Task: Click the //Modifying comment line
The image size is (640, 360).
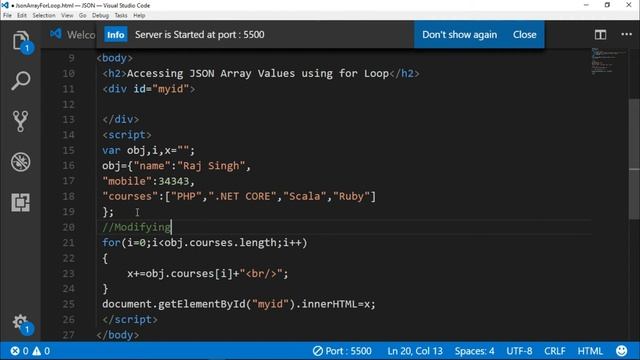Action: (137, 227)
